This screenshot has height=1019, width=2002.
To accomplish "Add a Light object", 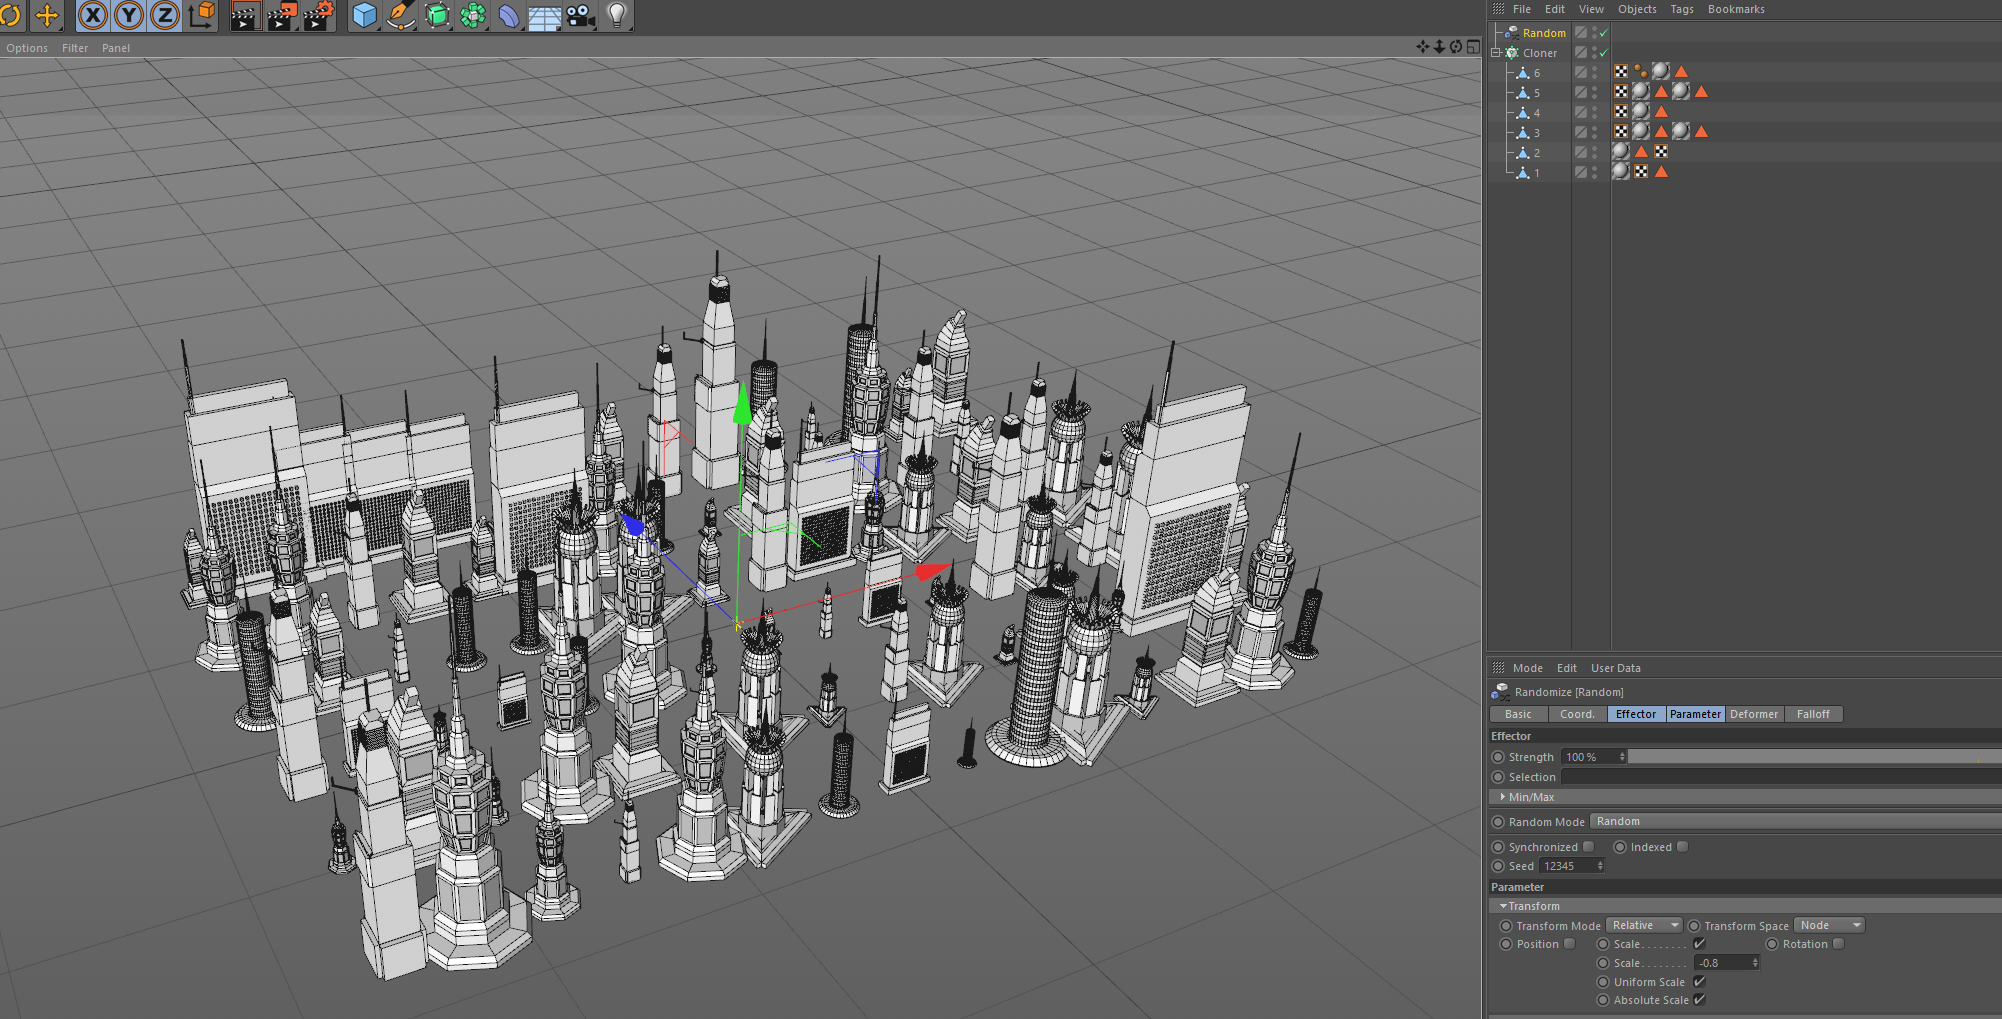I will point(617,15).
